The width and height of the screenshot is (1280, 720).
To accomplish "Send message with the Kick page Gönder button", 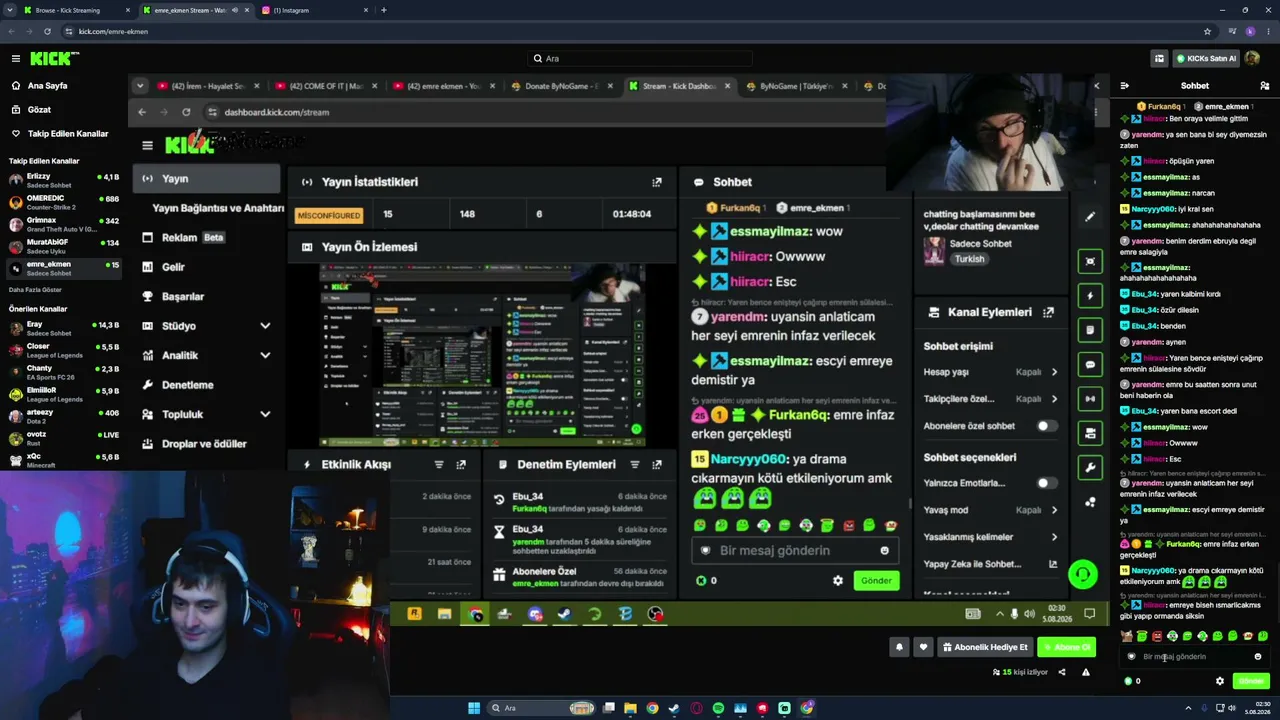I will (x=1251, y=681).
